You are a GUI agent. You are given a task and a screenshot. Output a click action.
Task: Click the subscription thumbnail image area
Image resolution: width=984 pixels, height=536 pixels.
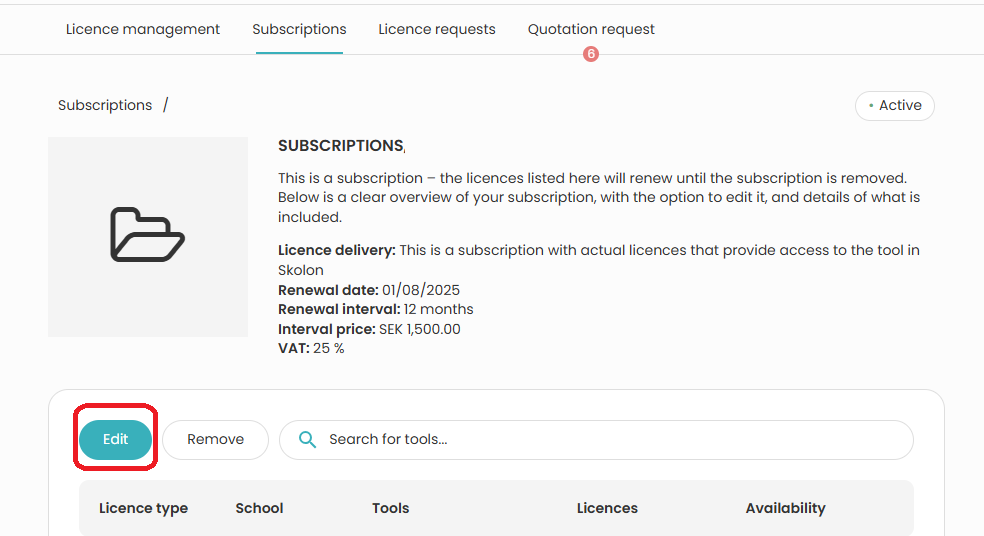coord(148,237)
